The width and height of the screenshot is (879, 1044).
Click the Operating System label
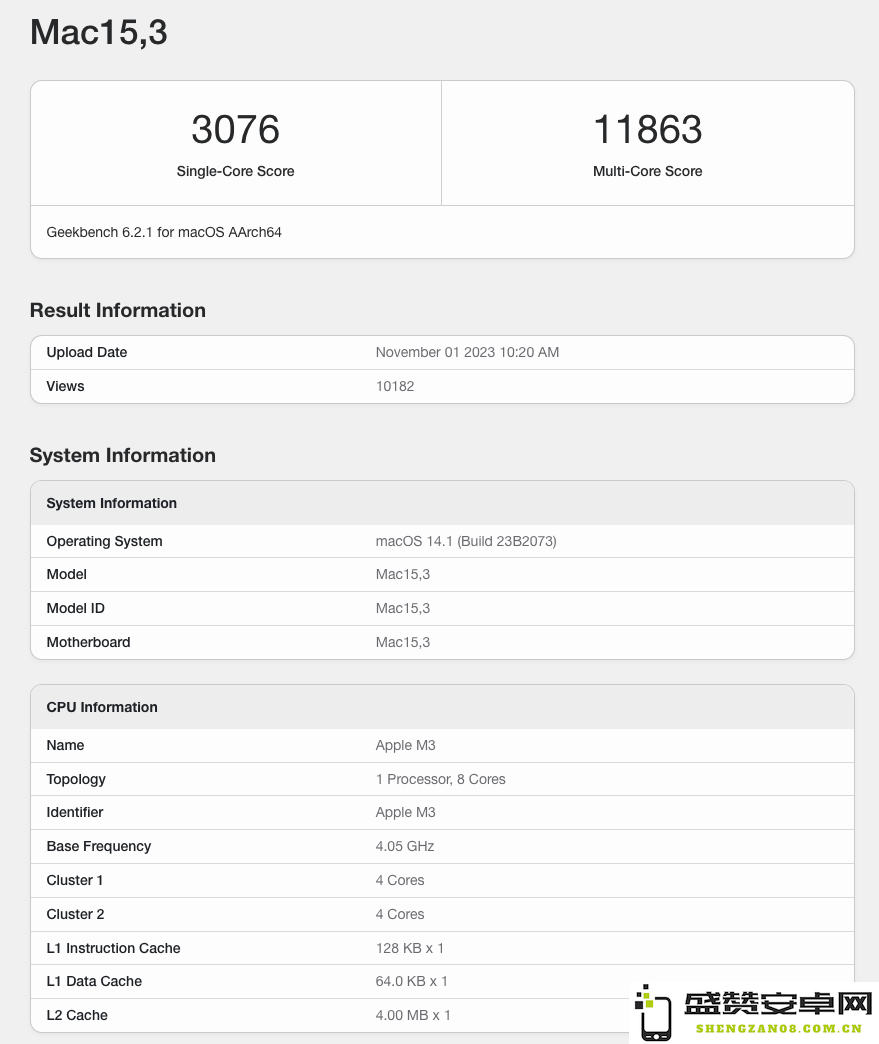pyautogui.click(x=105, y=541)
